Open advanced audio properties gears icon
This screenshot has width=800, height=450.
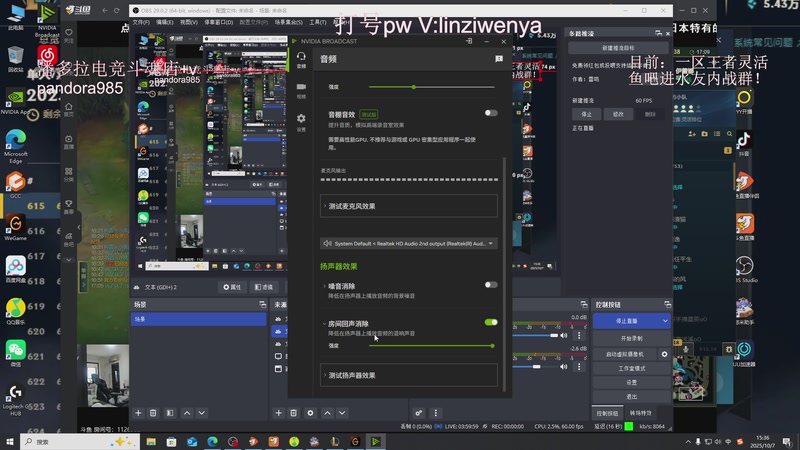[418, 413]
